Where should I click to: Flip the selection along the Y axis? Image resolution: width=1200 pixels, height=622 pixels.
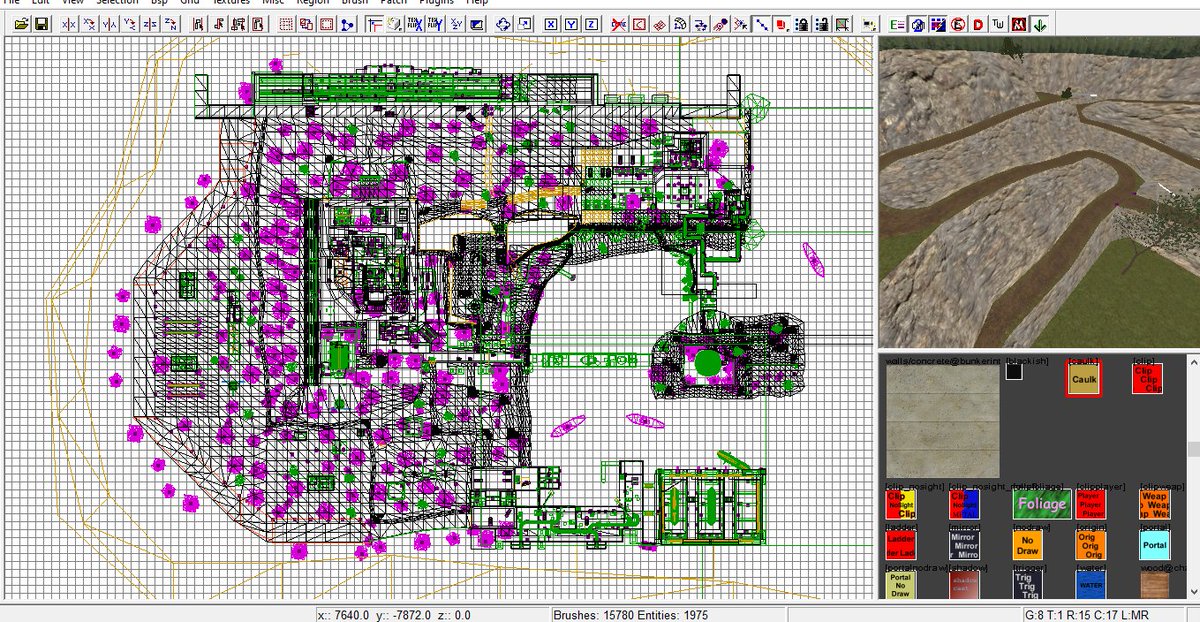(x=110, y=24)
